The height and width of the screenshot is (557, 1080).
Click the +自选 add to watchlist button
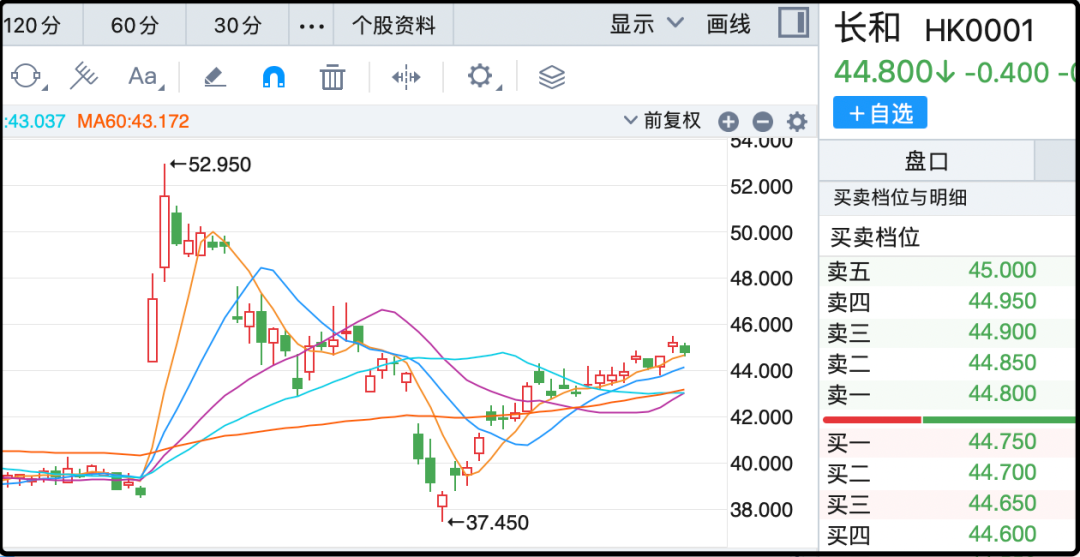(880, 113)
